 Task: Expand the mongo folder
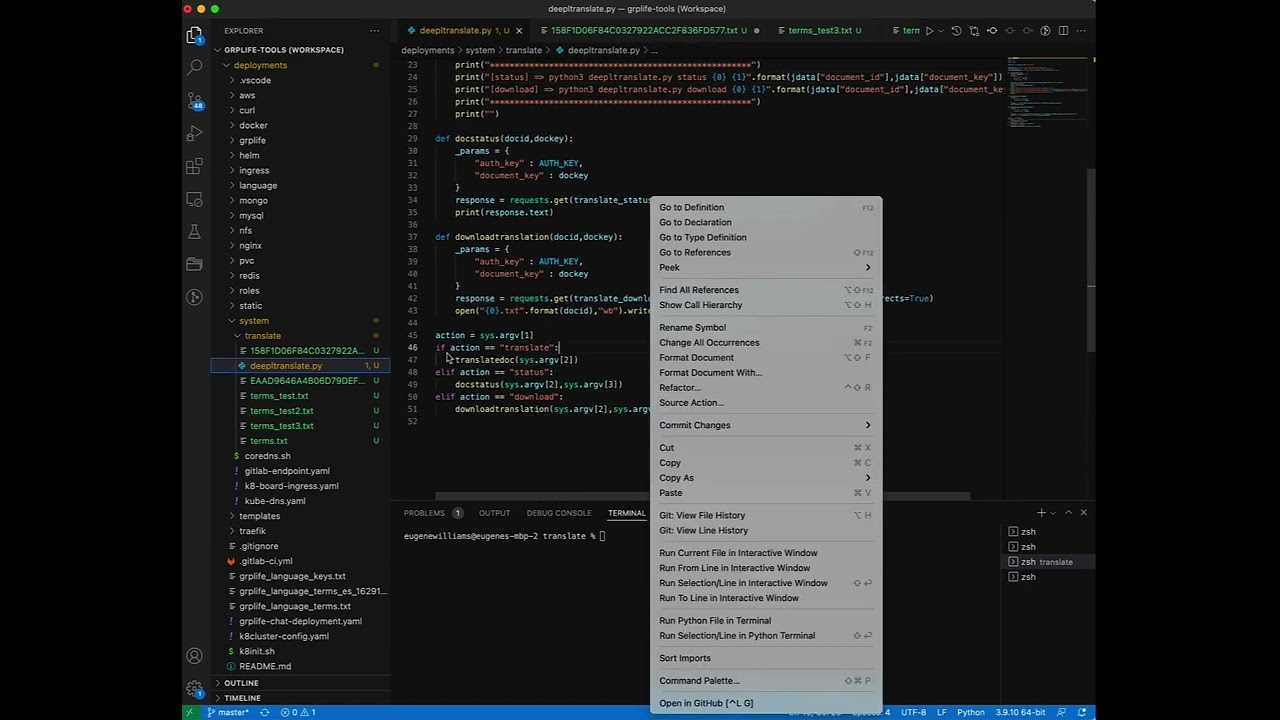coord(300,201)
